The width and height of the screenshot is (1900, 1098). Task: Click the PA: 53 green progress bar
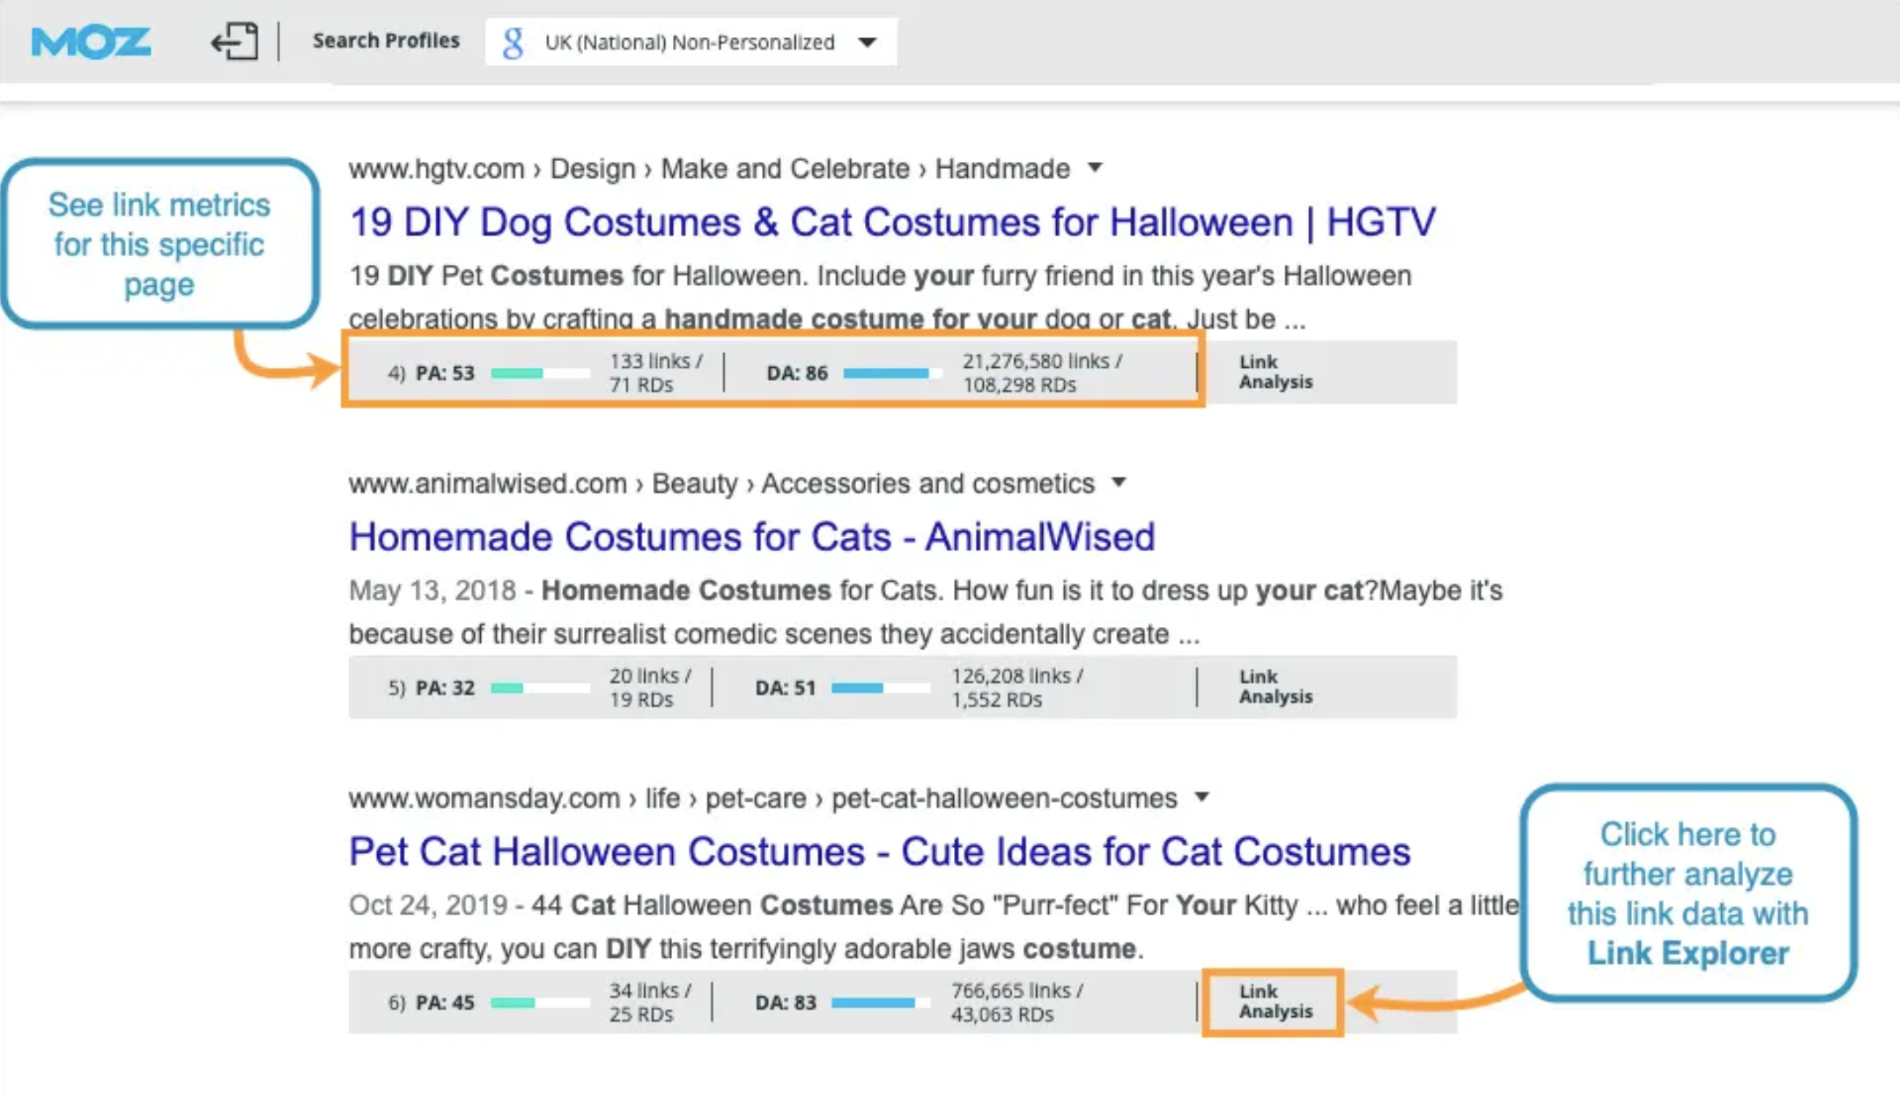(x=540, y=373)
